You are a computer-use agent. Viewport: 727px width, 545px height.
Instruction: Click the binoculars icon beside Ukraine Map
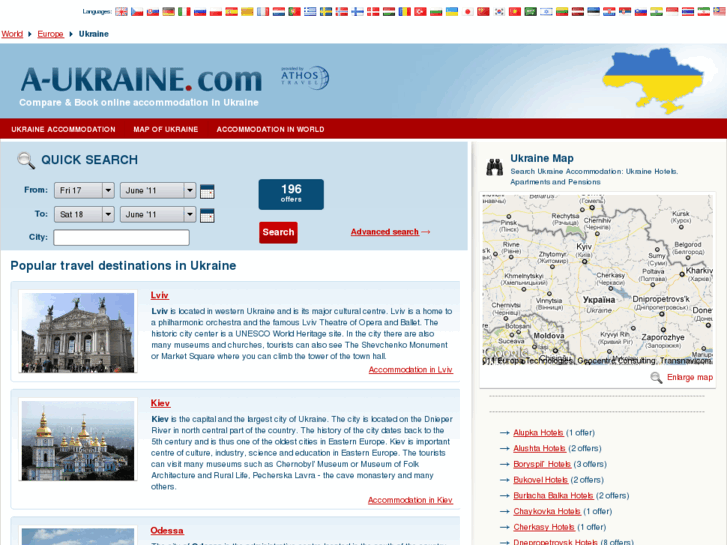point(495,167)
